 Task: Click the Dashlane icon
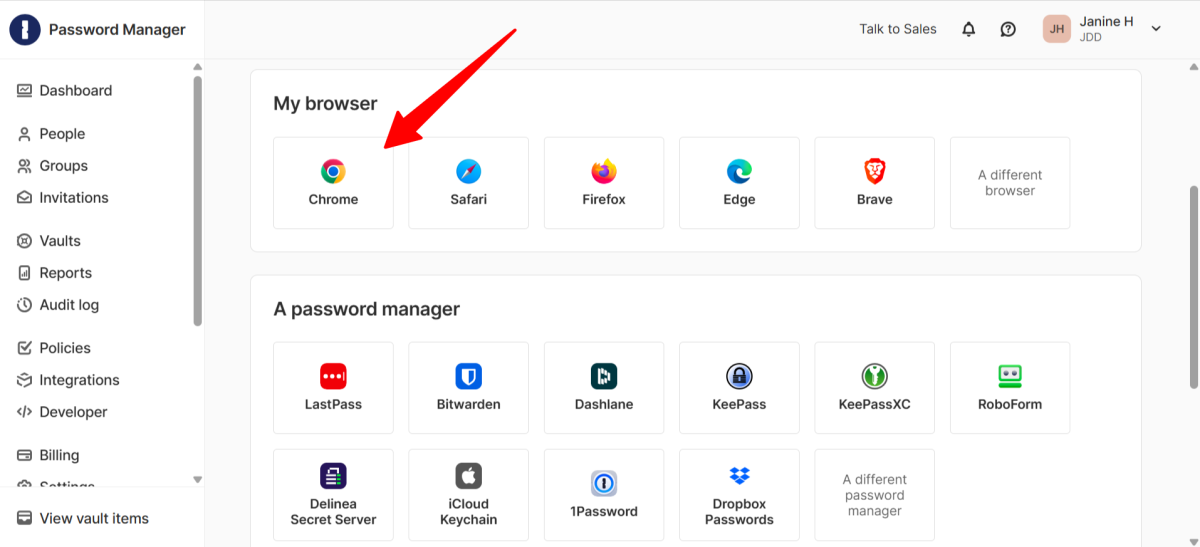click(604, 376)
